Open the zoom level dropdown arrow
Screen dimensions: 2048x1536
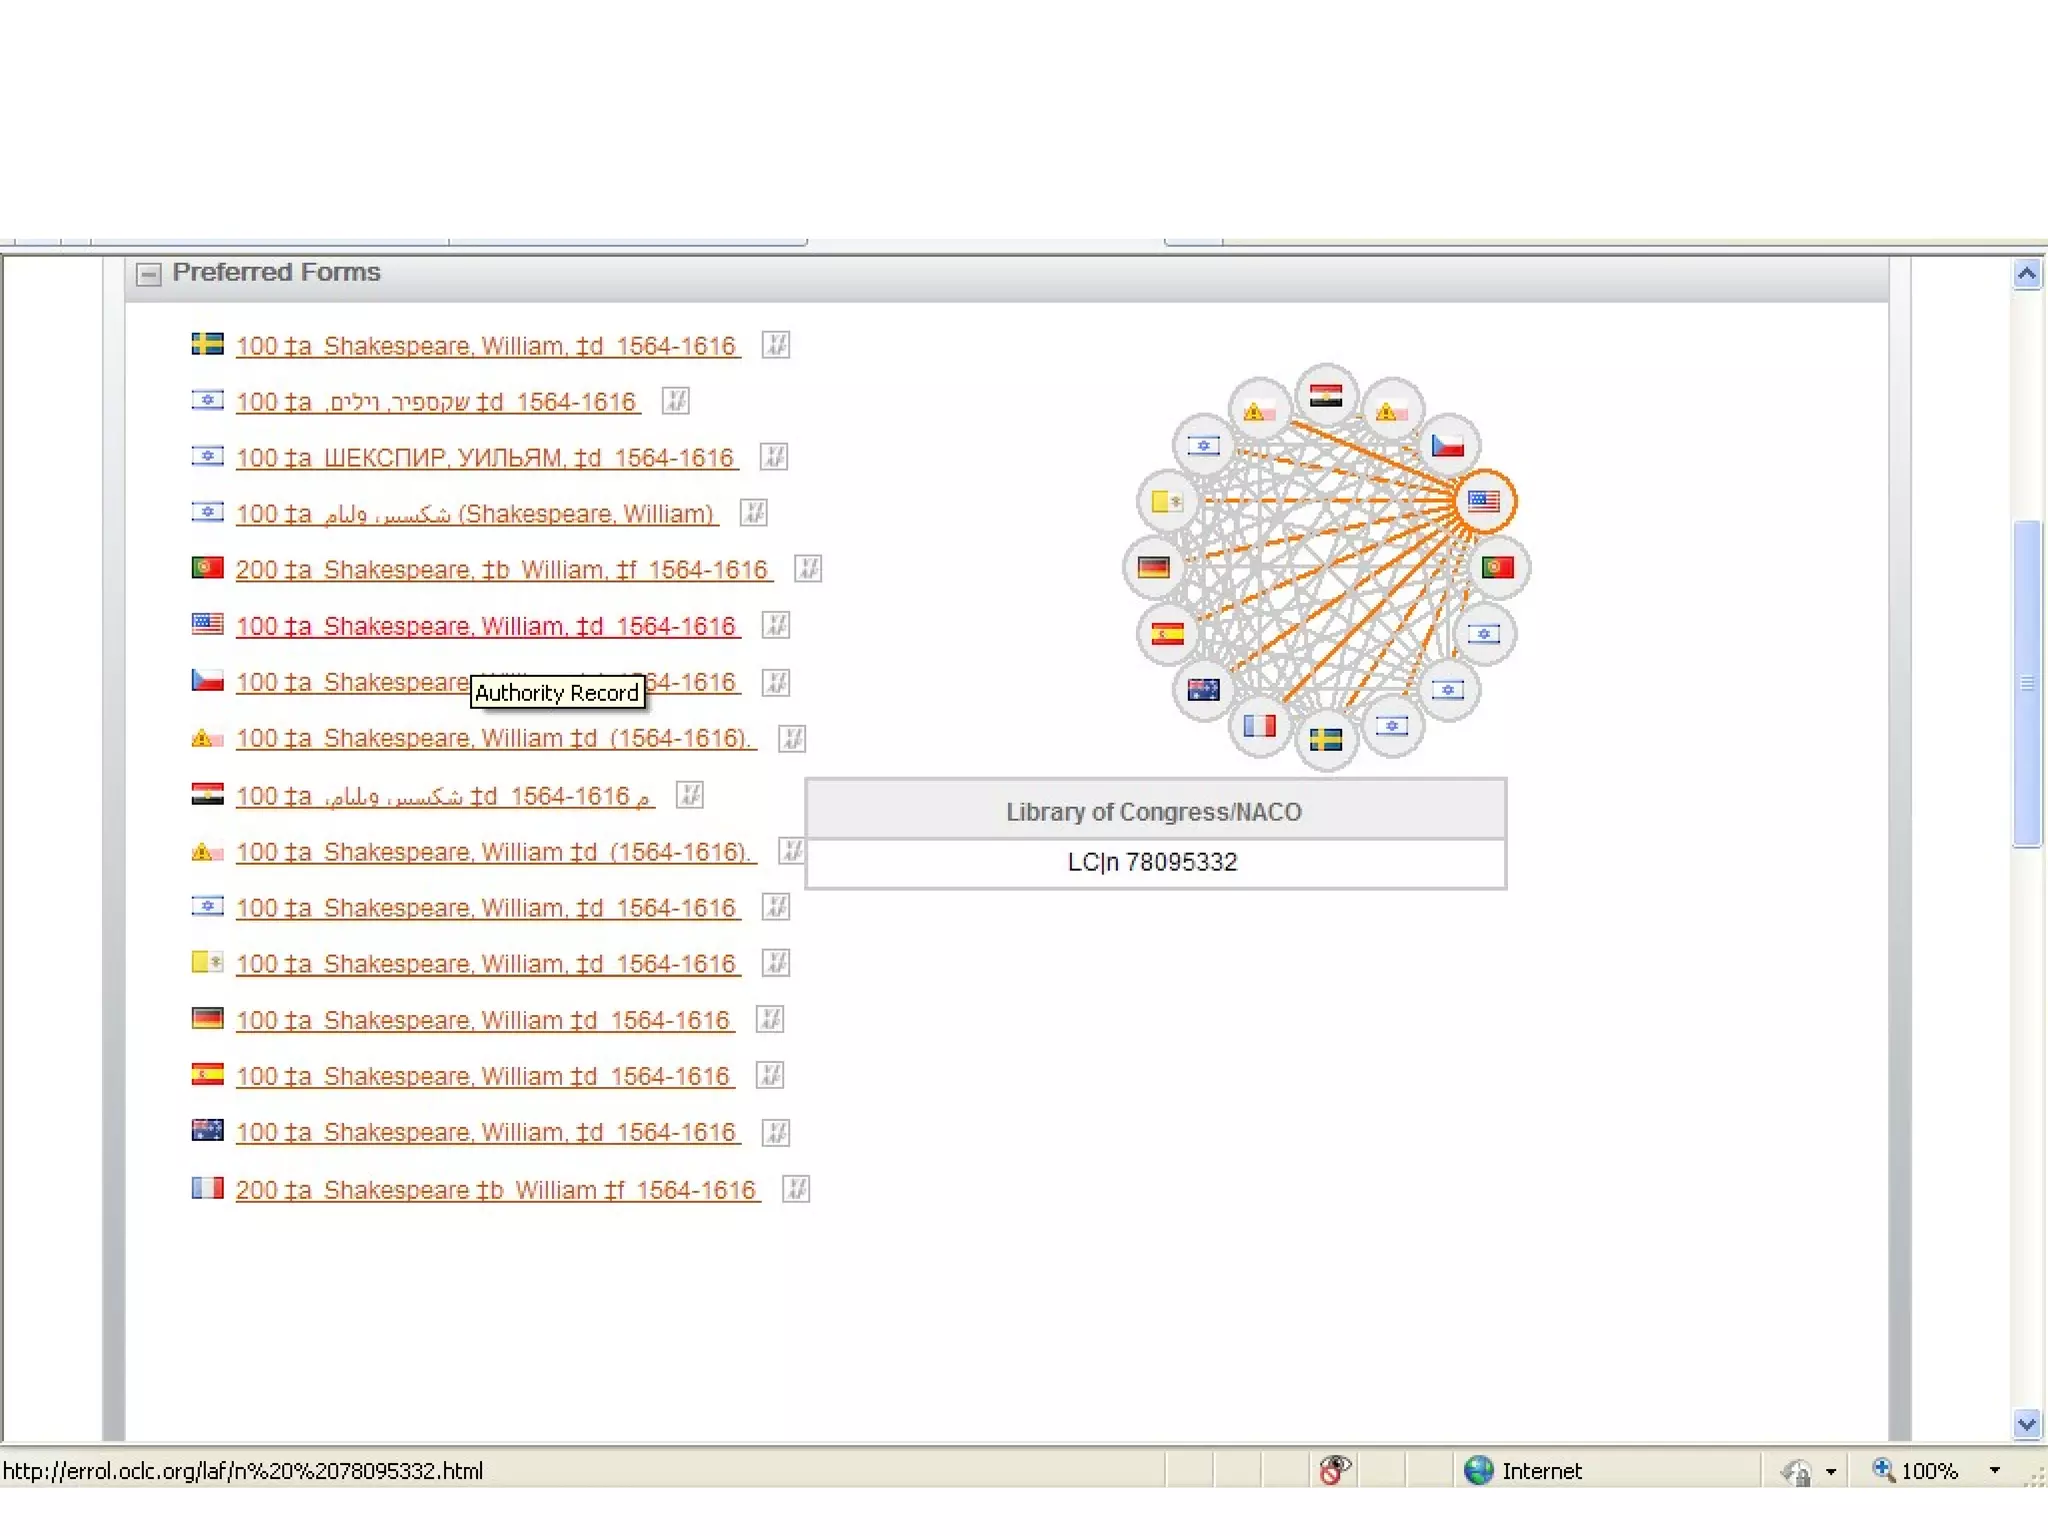1994,1470
